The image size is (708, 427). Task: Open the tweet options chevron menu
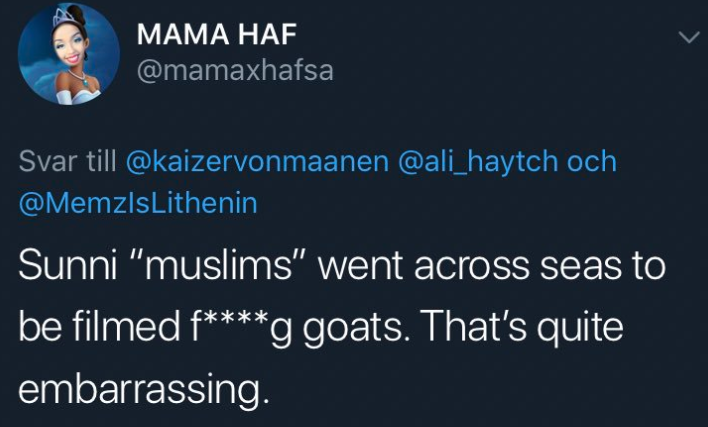pyautogui.click(x=687, y=37)
